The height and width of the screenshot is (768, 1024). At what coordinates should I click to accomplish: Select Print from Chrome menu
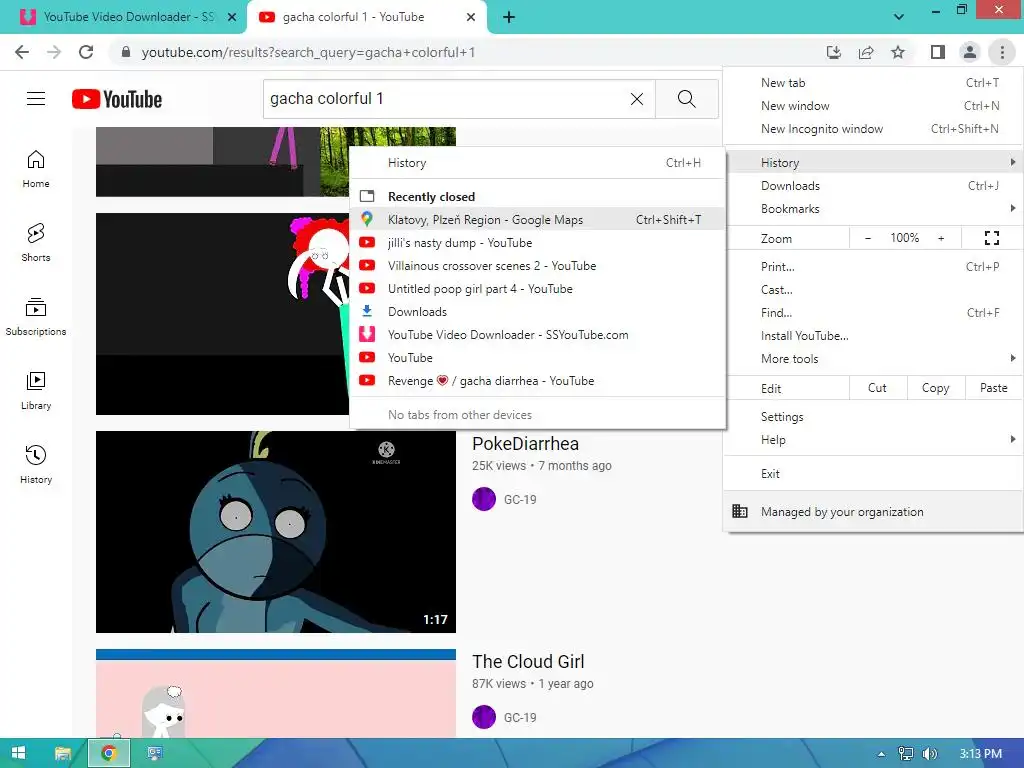click(874, 266)
